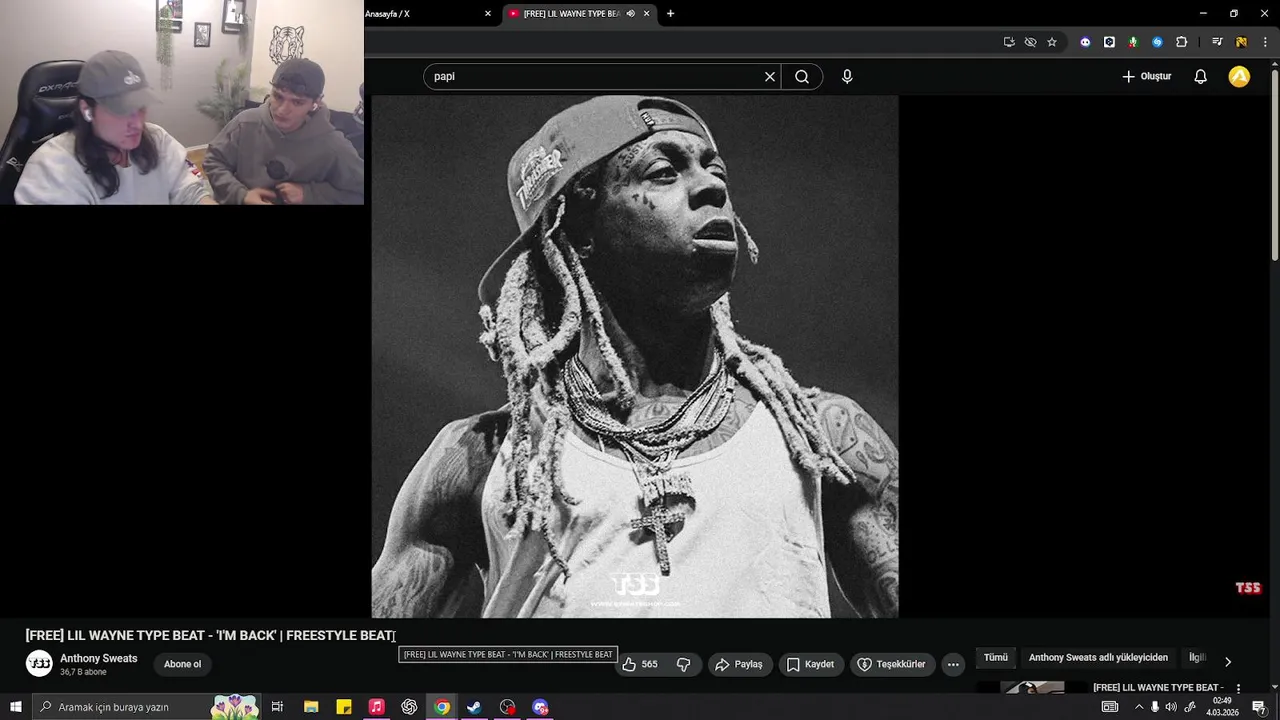Screen dimensions: 1280x720
Task: Open the Oluştur create menu
Action: 1146,76
